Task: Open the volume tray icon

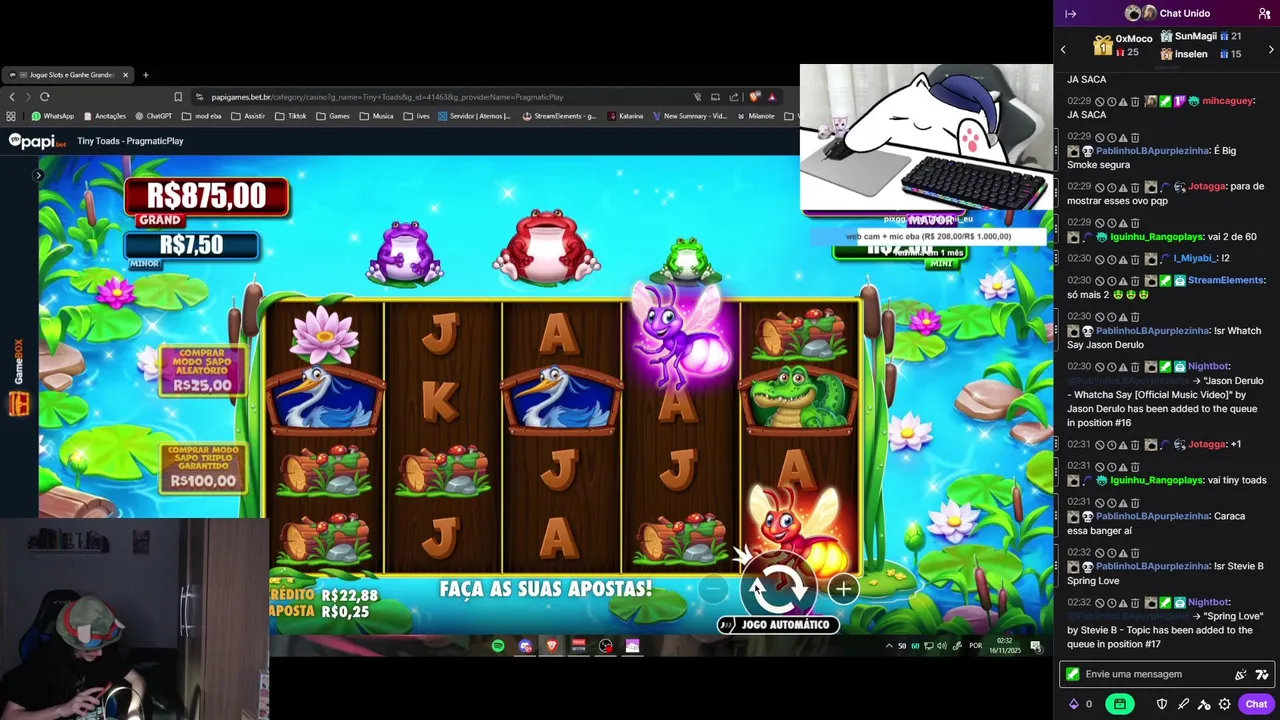Action: (942, 646)
